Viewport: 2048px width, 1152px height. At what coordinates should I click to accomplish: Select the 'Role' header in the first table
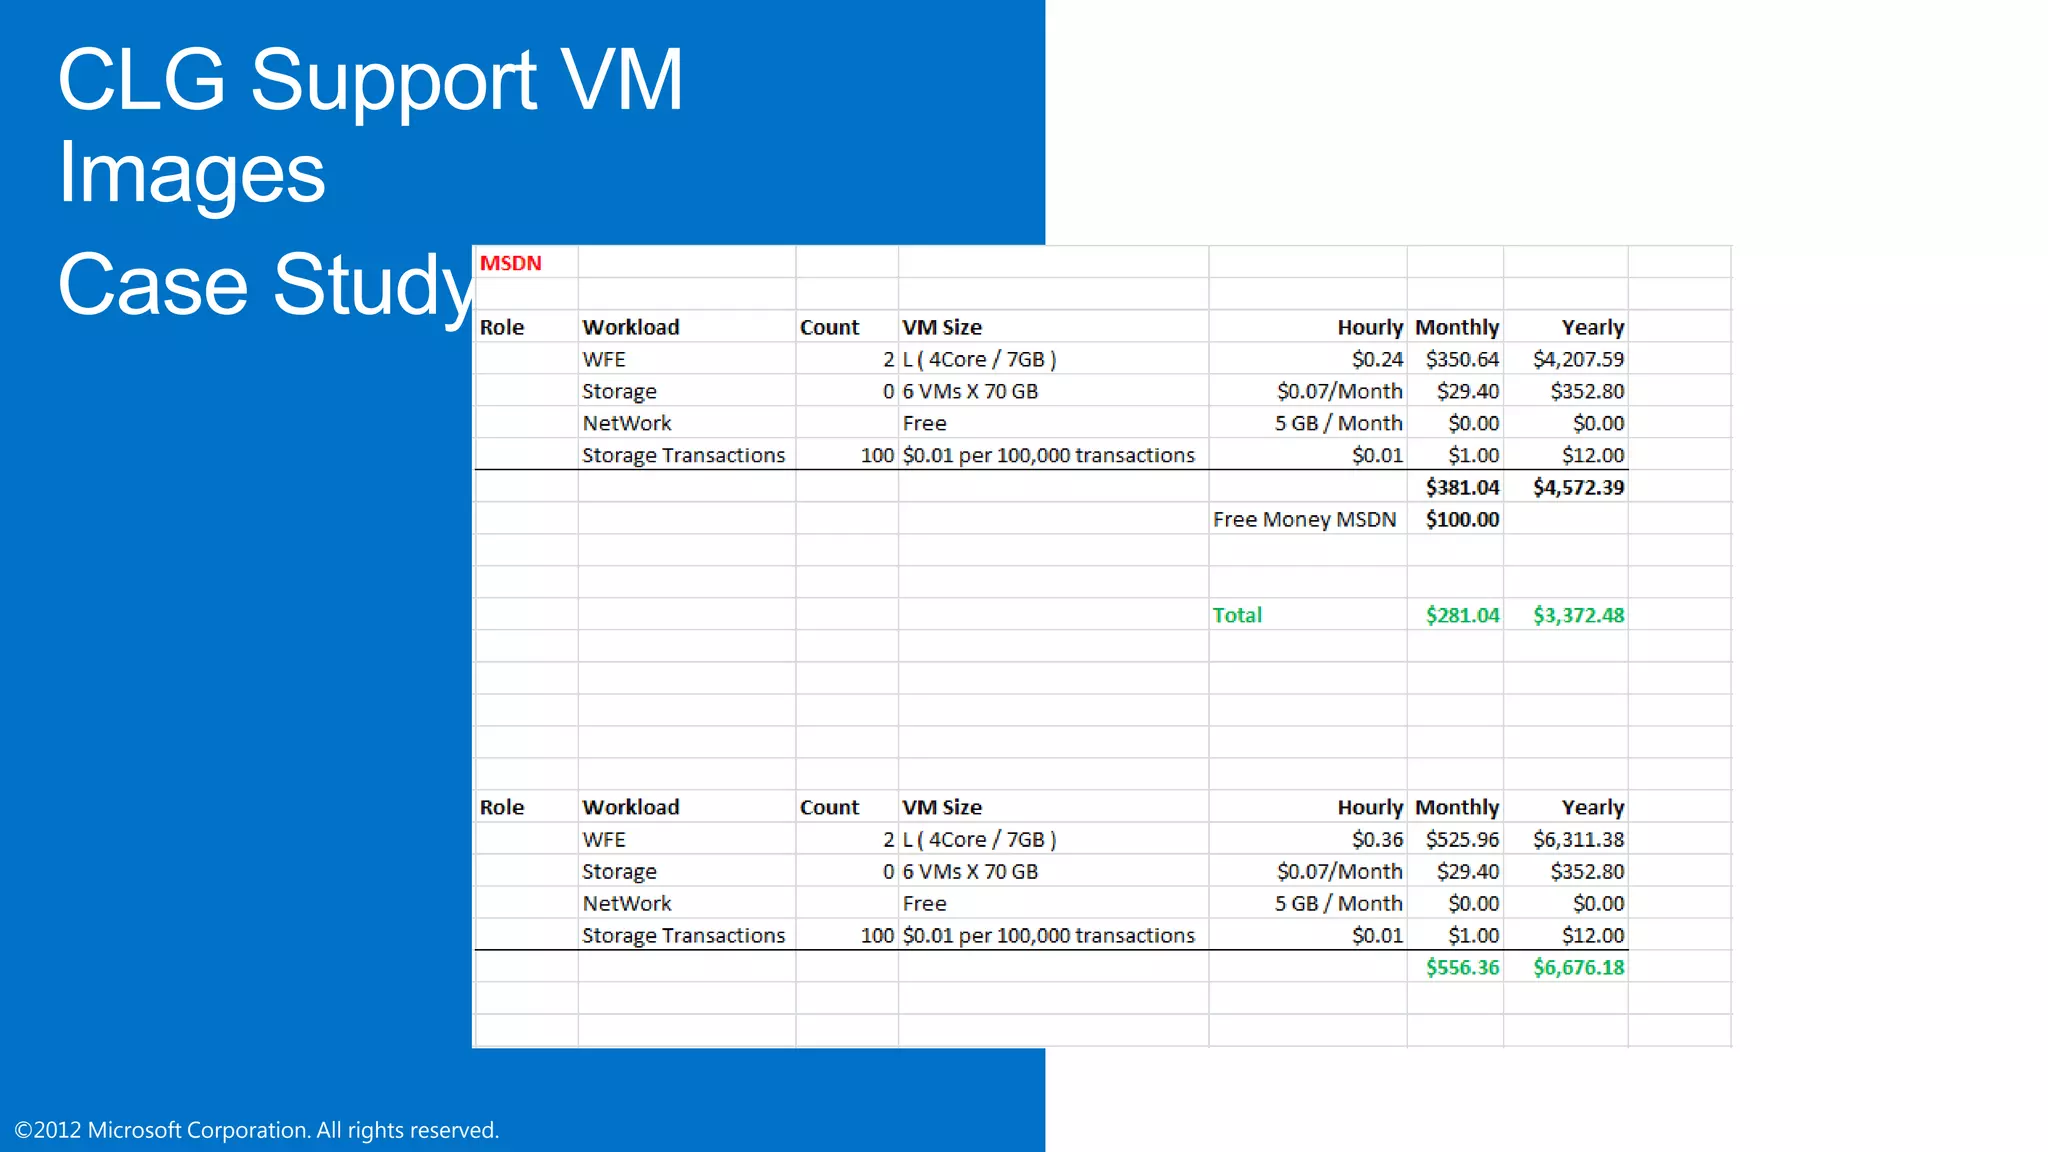click(x=502, y=327)
